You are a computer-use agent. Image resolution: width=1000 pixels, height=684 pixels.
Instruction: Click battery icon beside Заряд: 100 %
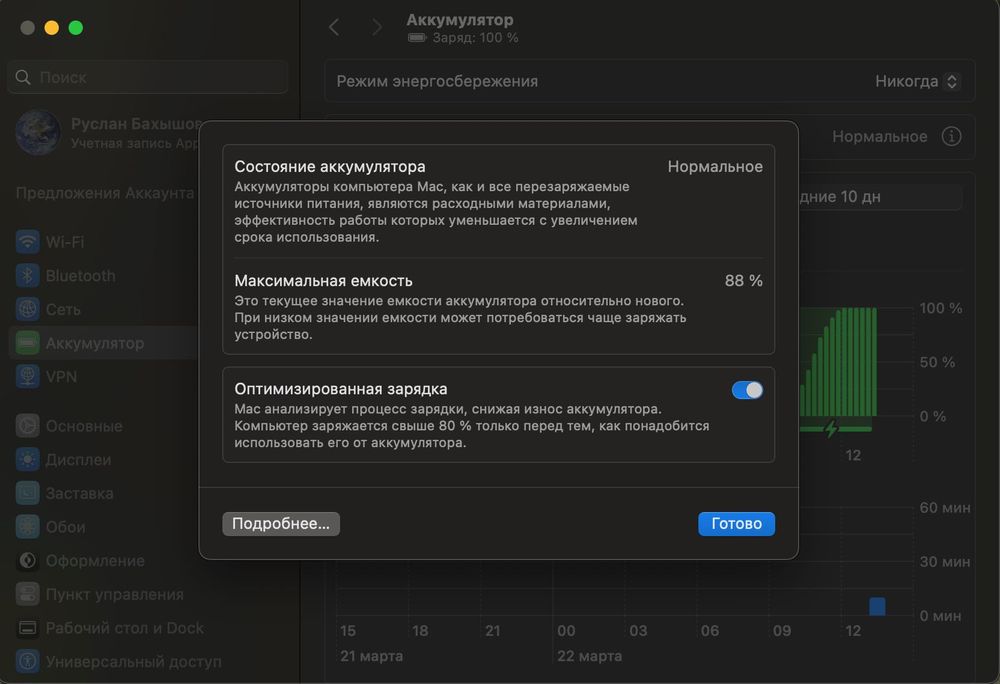click(416, 38)
